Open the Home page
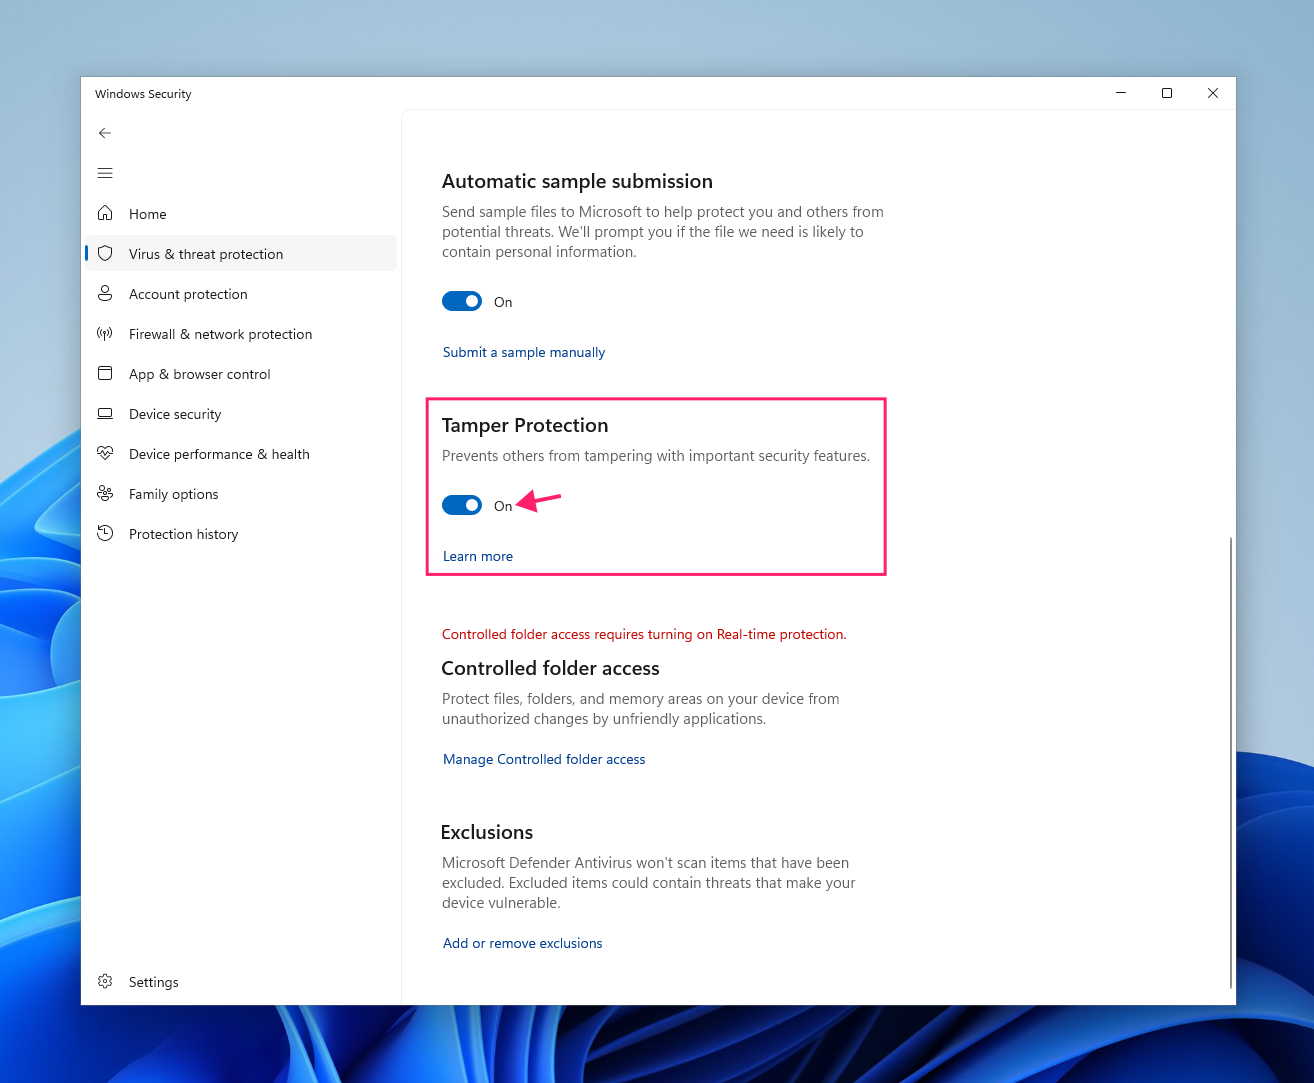The image size is (1314, 1083). (x=241, y=213)
